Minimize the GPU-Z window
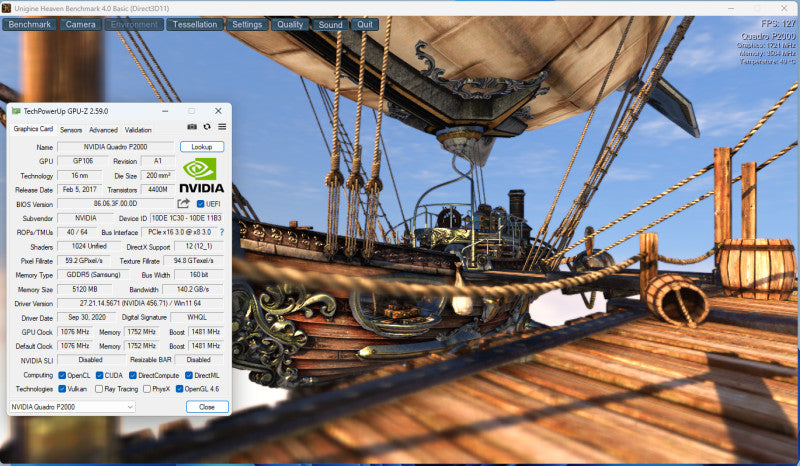Viewport: 800px width, 466px height. coord(165,111)
